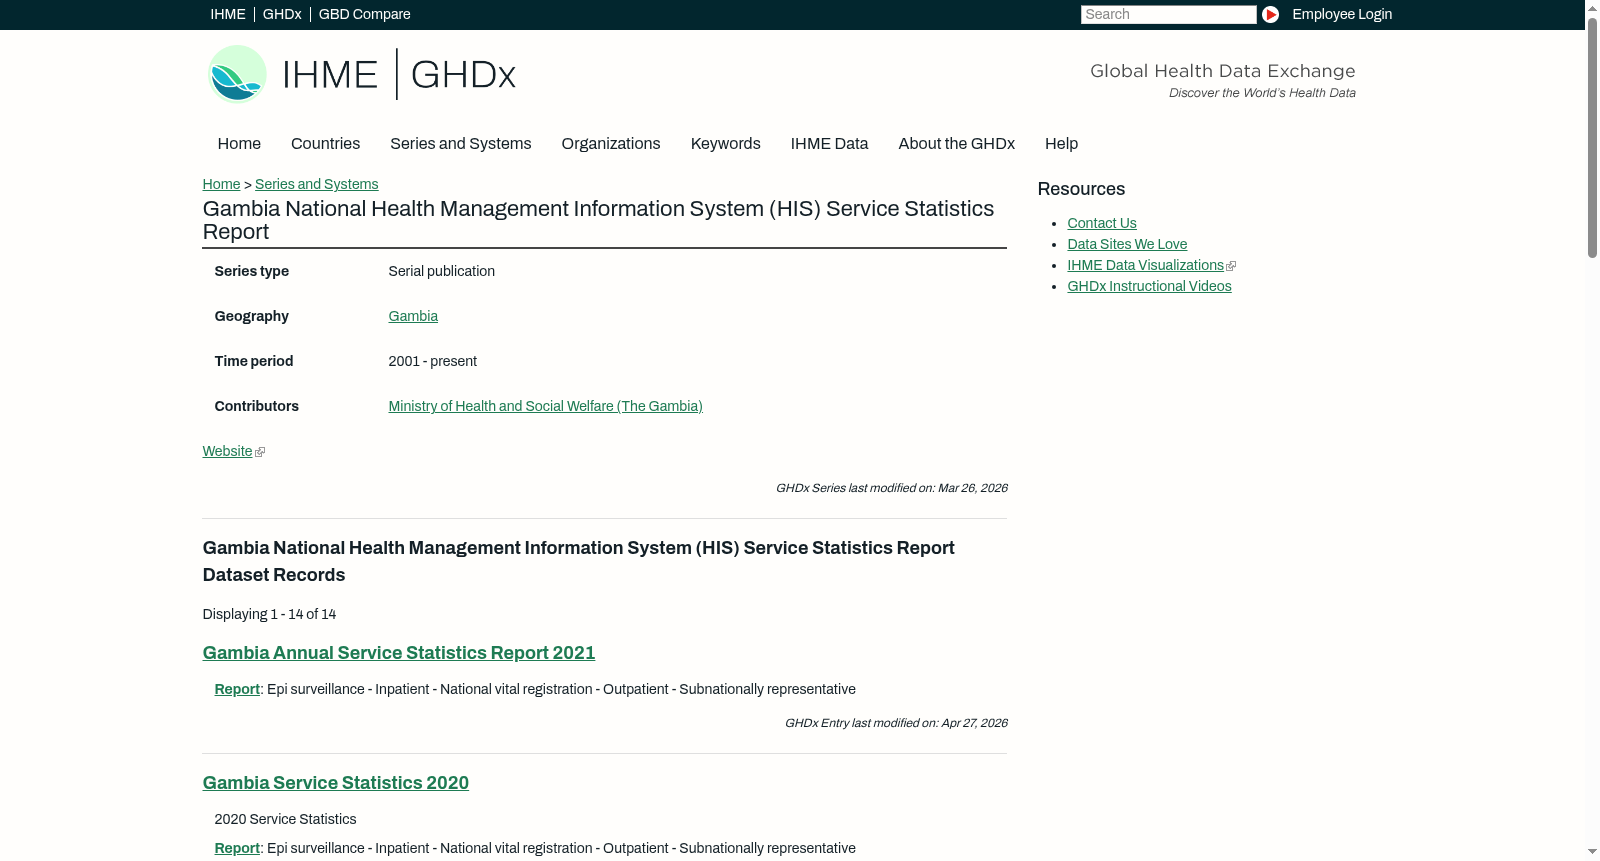
Task: Click the scrollbar up arrow
Action: pos(1592,8)
